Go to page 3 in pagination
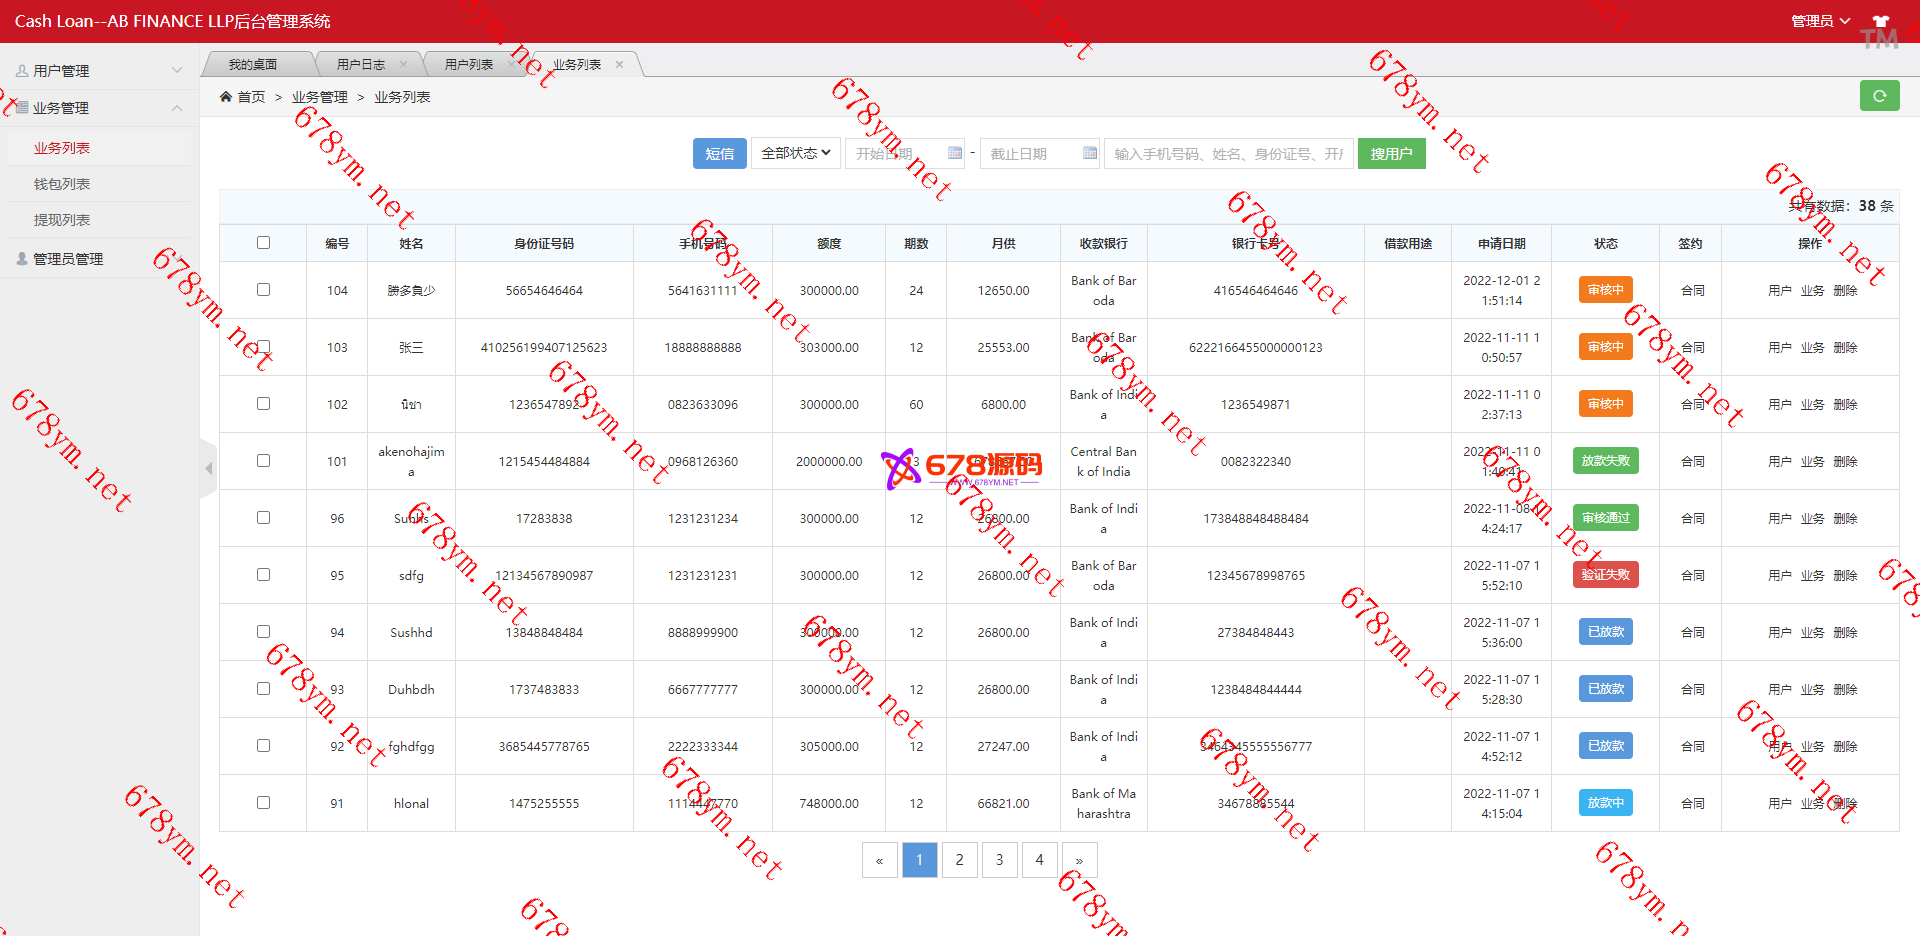 999,860
